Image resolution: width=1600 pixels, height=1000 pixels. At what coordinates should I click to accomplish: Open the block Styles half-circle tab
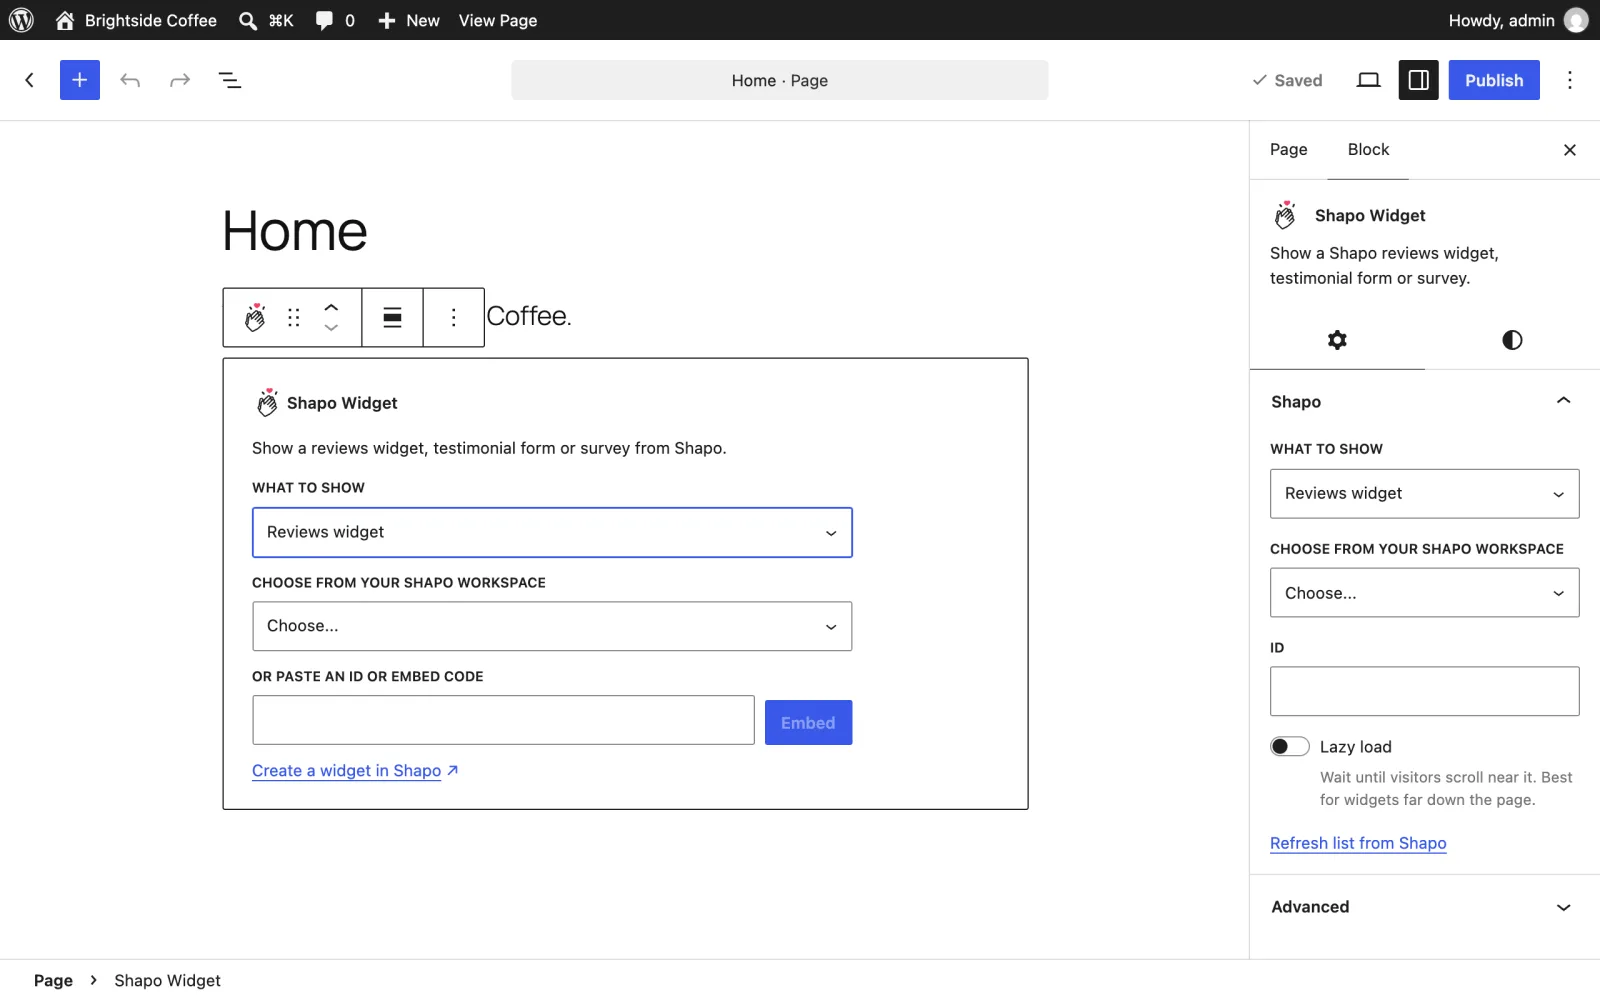pyautogui.click(x=1512, y=340)
